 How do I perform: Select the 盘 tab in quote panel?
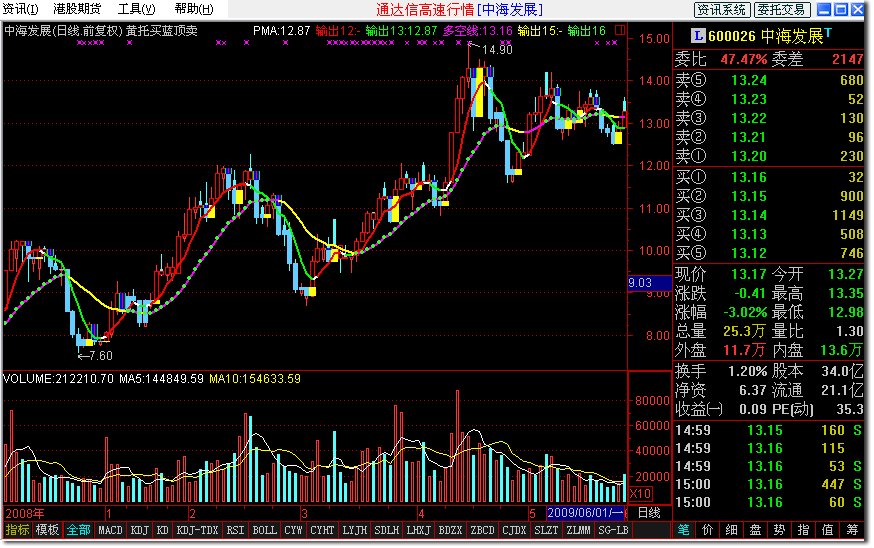755,530
